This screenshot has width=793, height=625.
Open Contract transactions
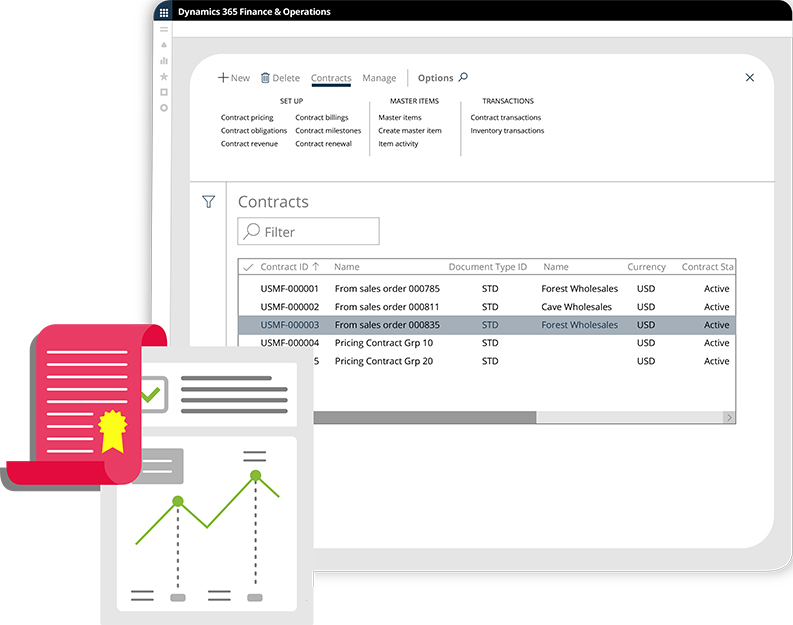[x=506, y=117]
